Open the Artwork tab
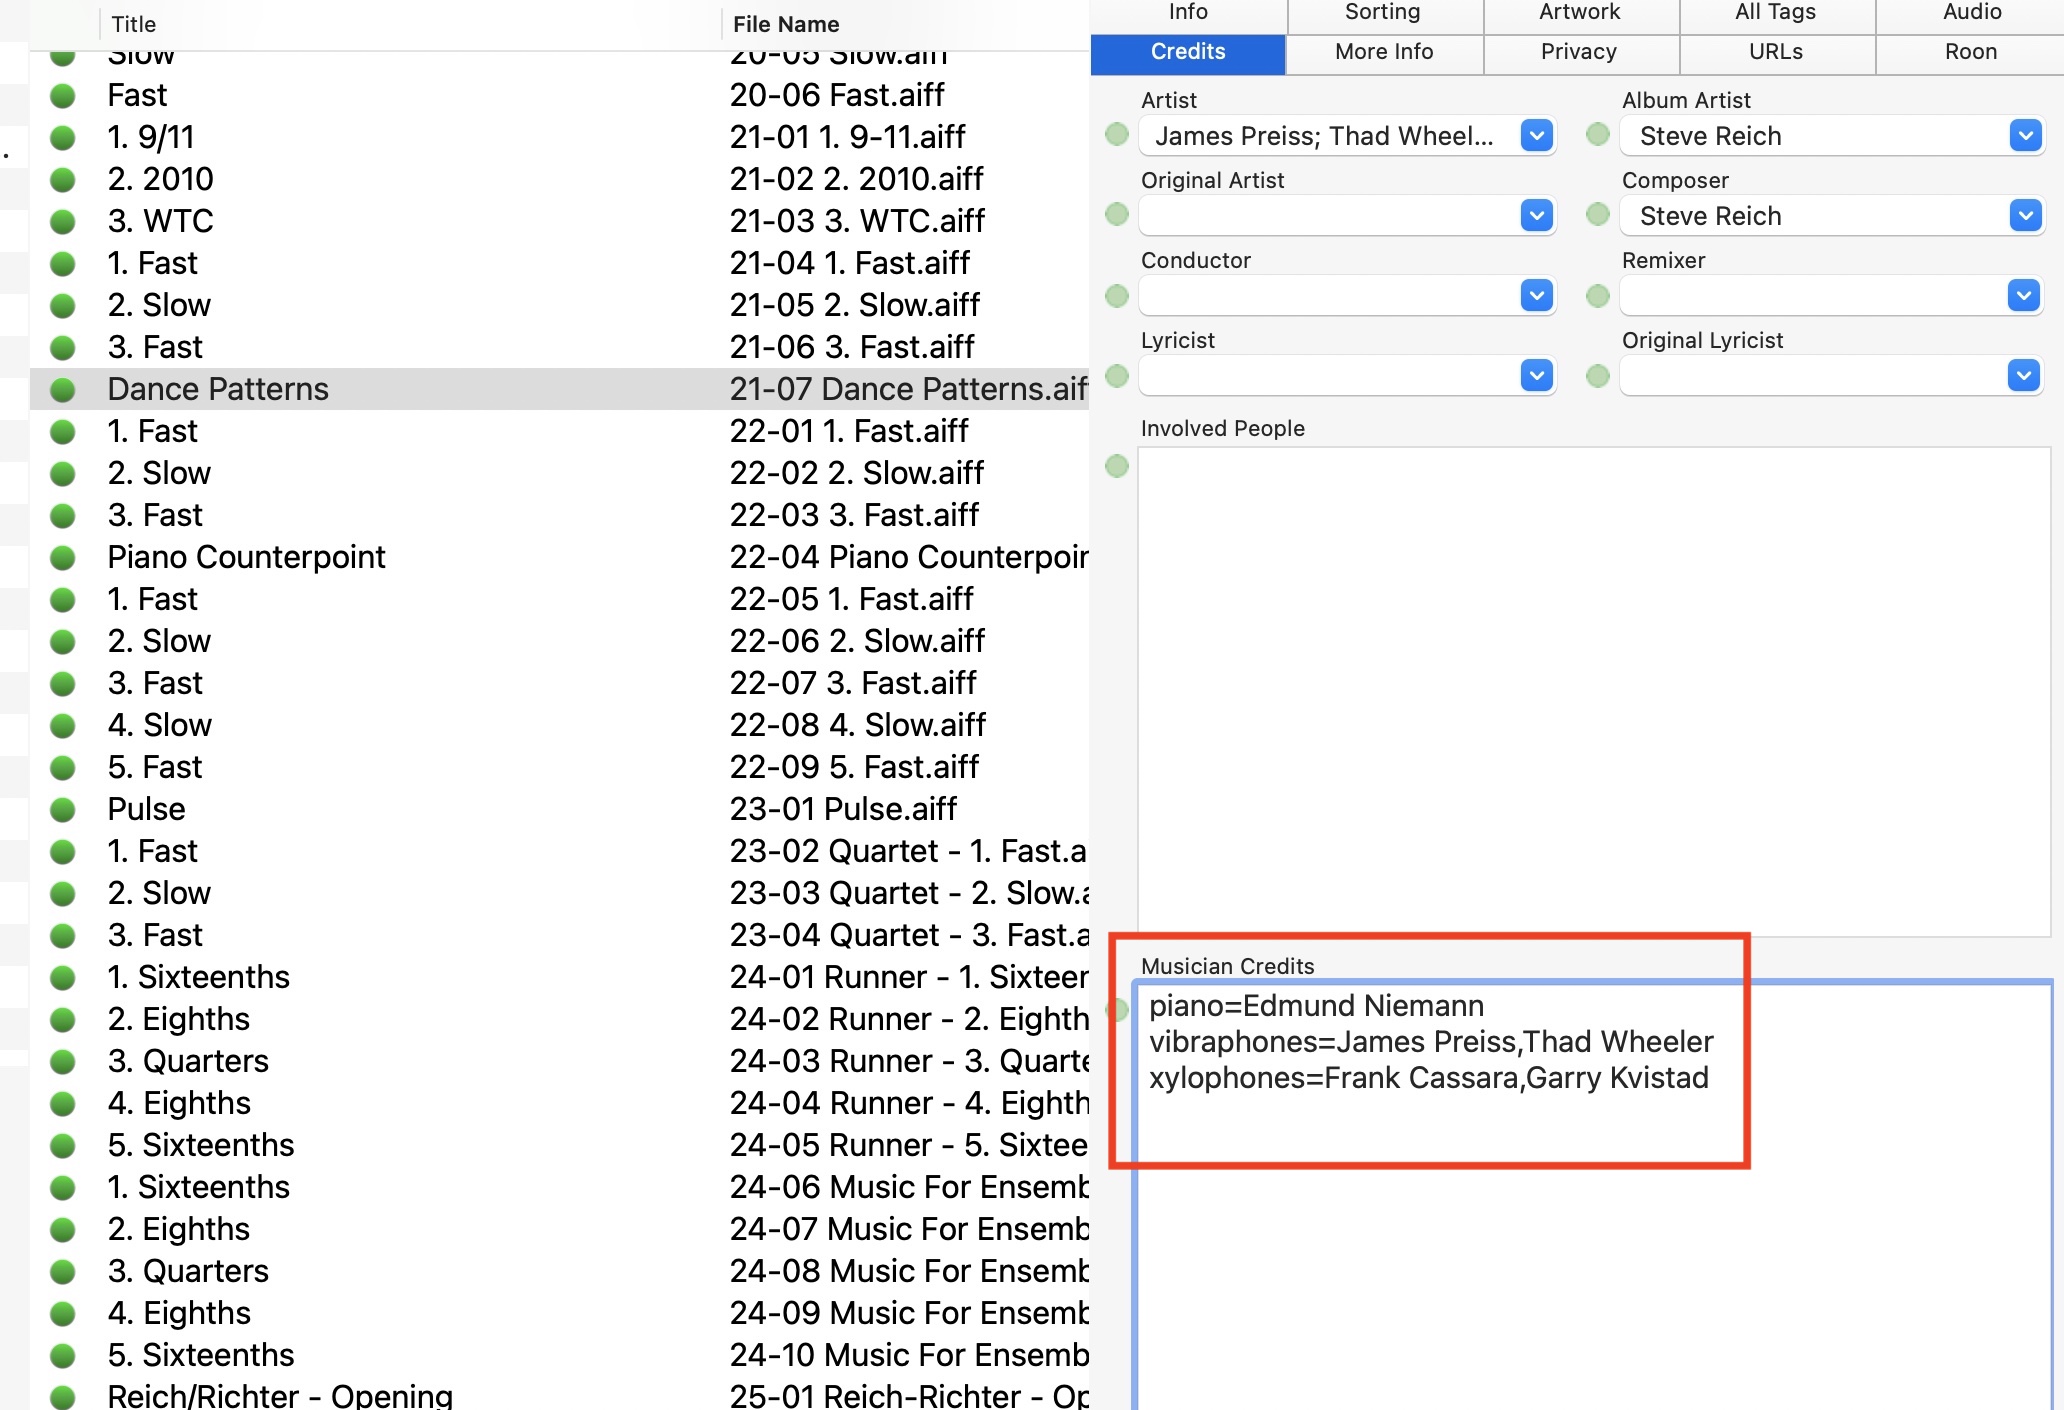Image resolution: width=2064 pixels, height=1410 pixels. 1579,12
